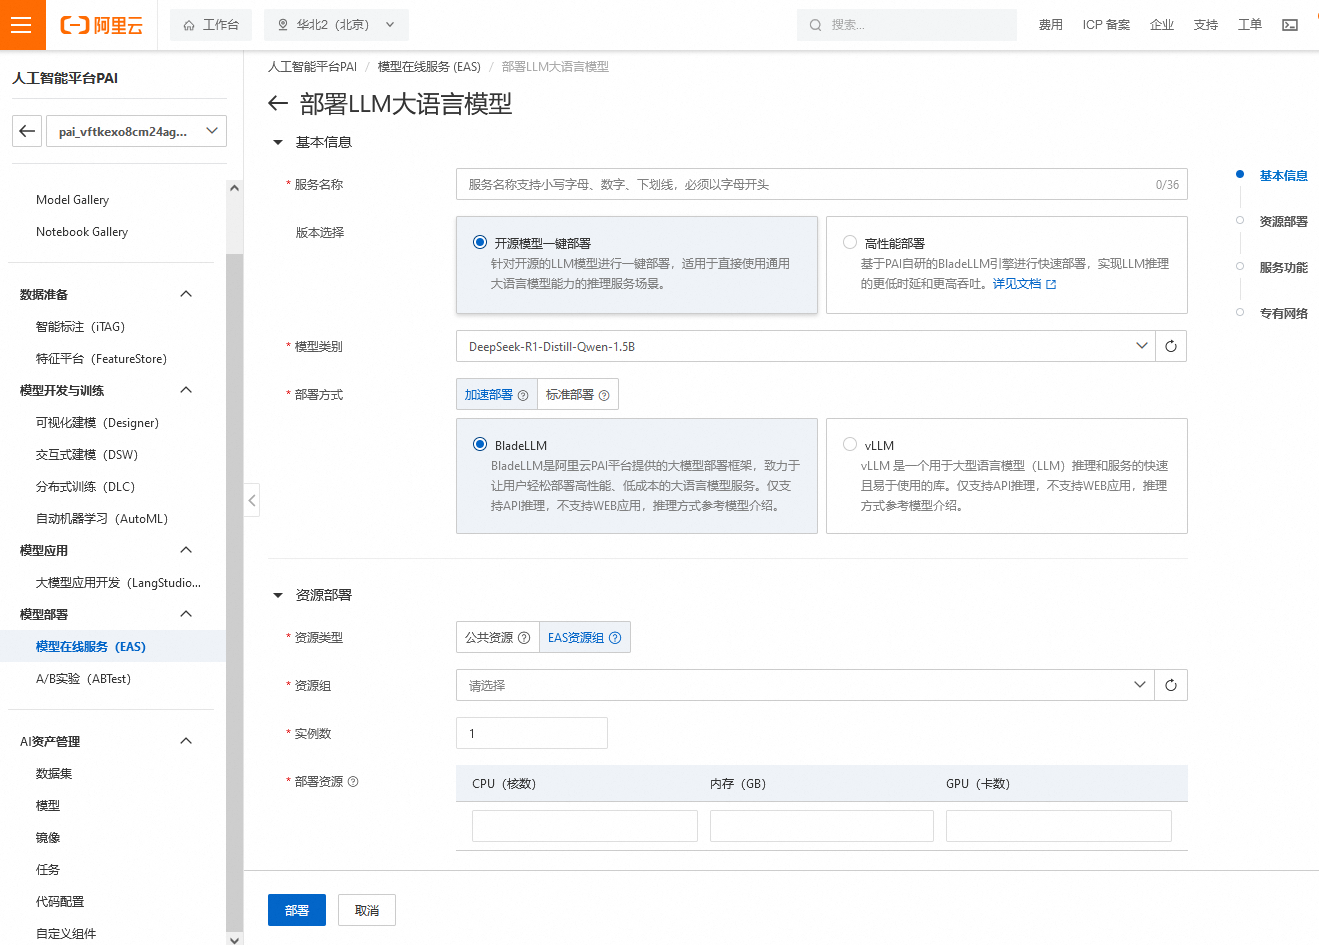
Task: Click the home icon for 工作台
Action: [x=188, y=25]
